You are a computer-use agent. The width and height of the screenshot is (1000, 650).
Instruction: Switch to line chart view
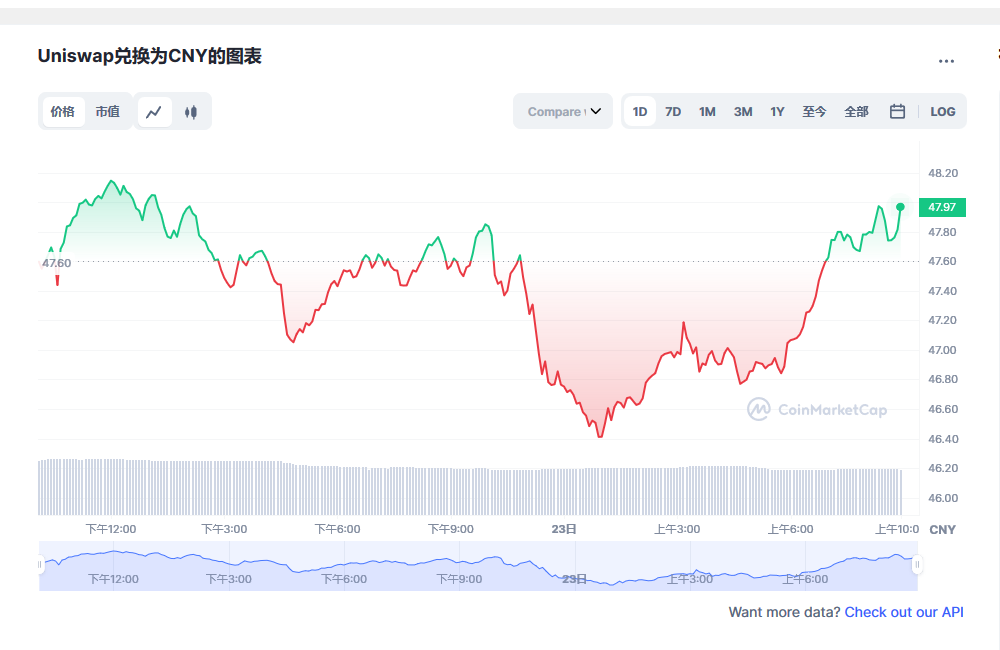[x=154, y=112]
